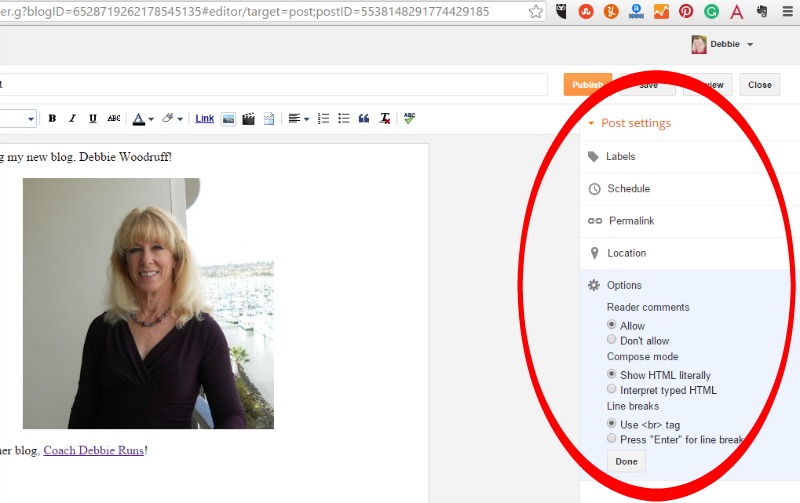Collapse Post settings panel

pos(630,123)
